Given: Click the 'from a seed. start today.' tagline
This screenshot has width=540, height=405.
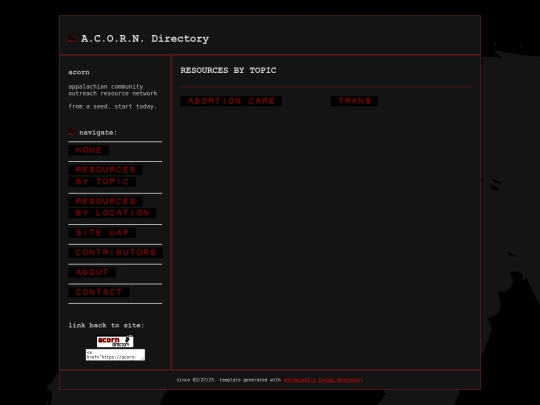Looking at the screenshot, I should [x=113, y=107].
